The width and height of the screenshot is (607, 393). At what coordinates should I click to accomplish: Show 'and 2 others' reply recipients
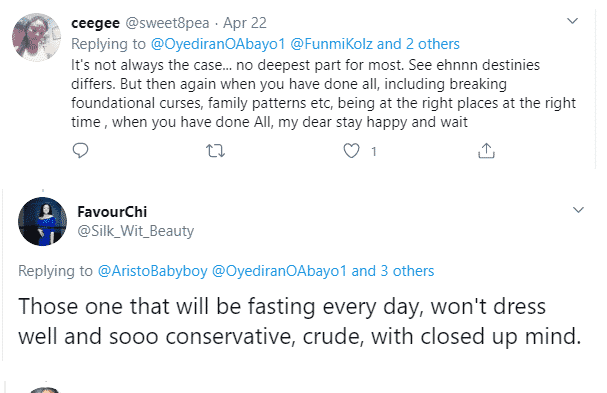pos(418,44)
